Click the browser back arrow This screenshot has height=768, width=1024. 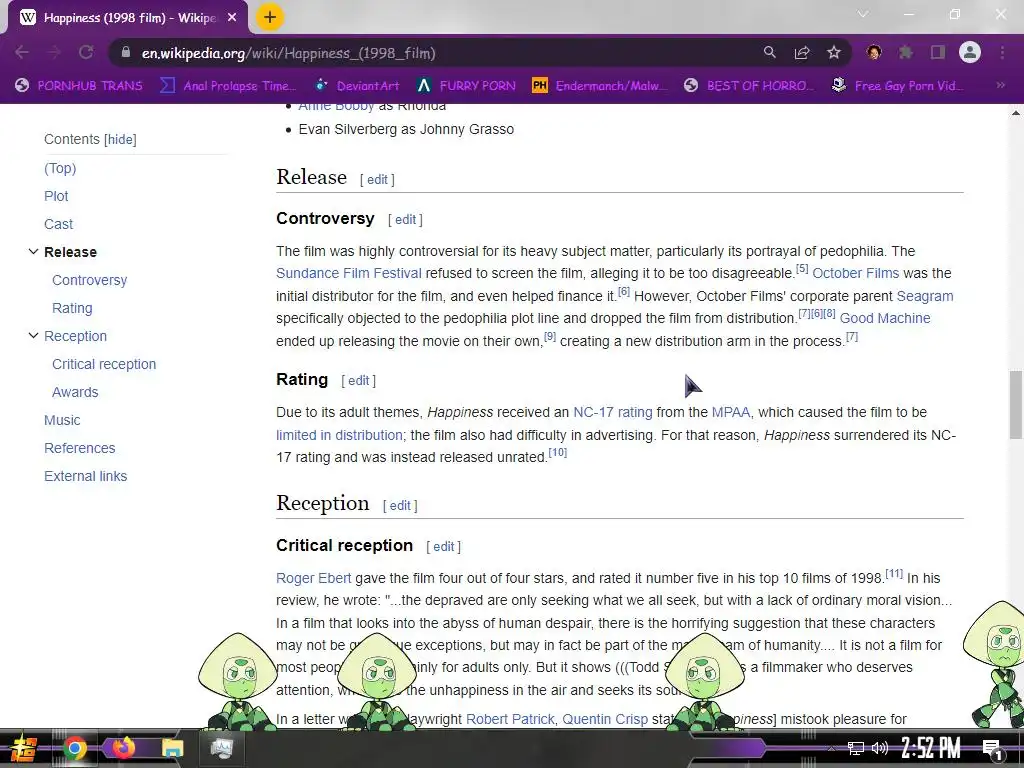click(x=22, y=53)
